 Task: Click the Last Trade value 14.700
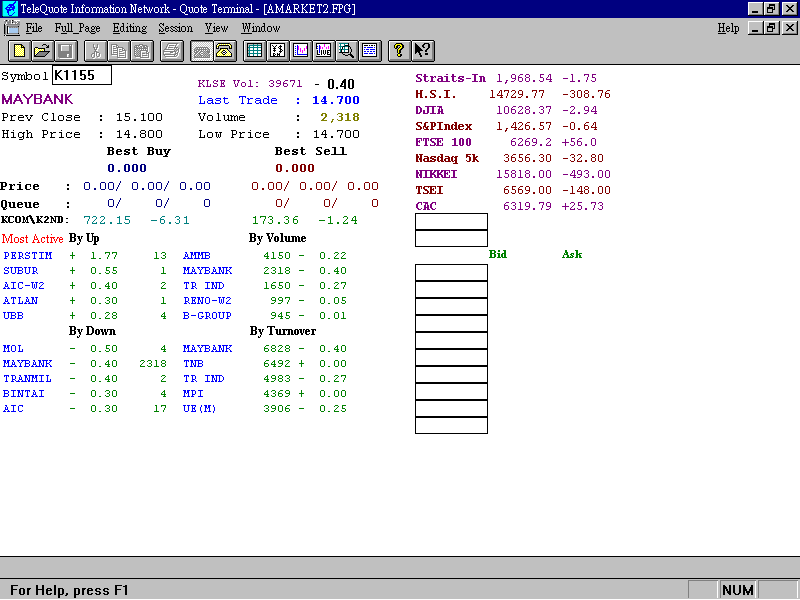(x=336, y=100)
